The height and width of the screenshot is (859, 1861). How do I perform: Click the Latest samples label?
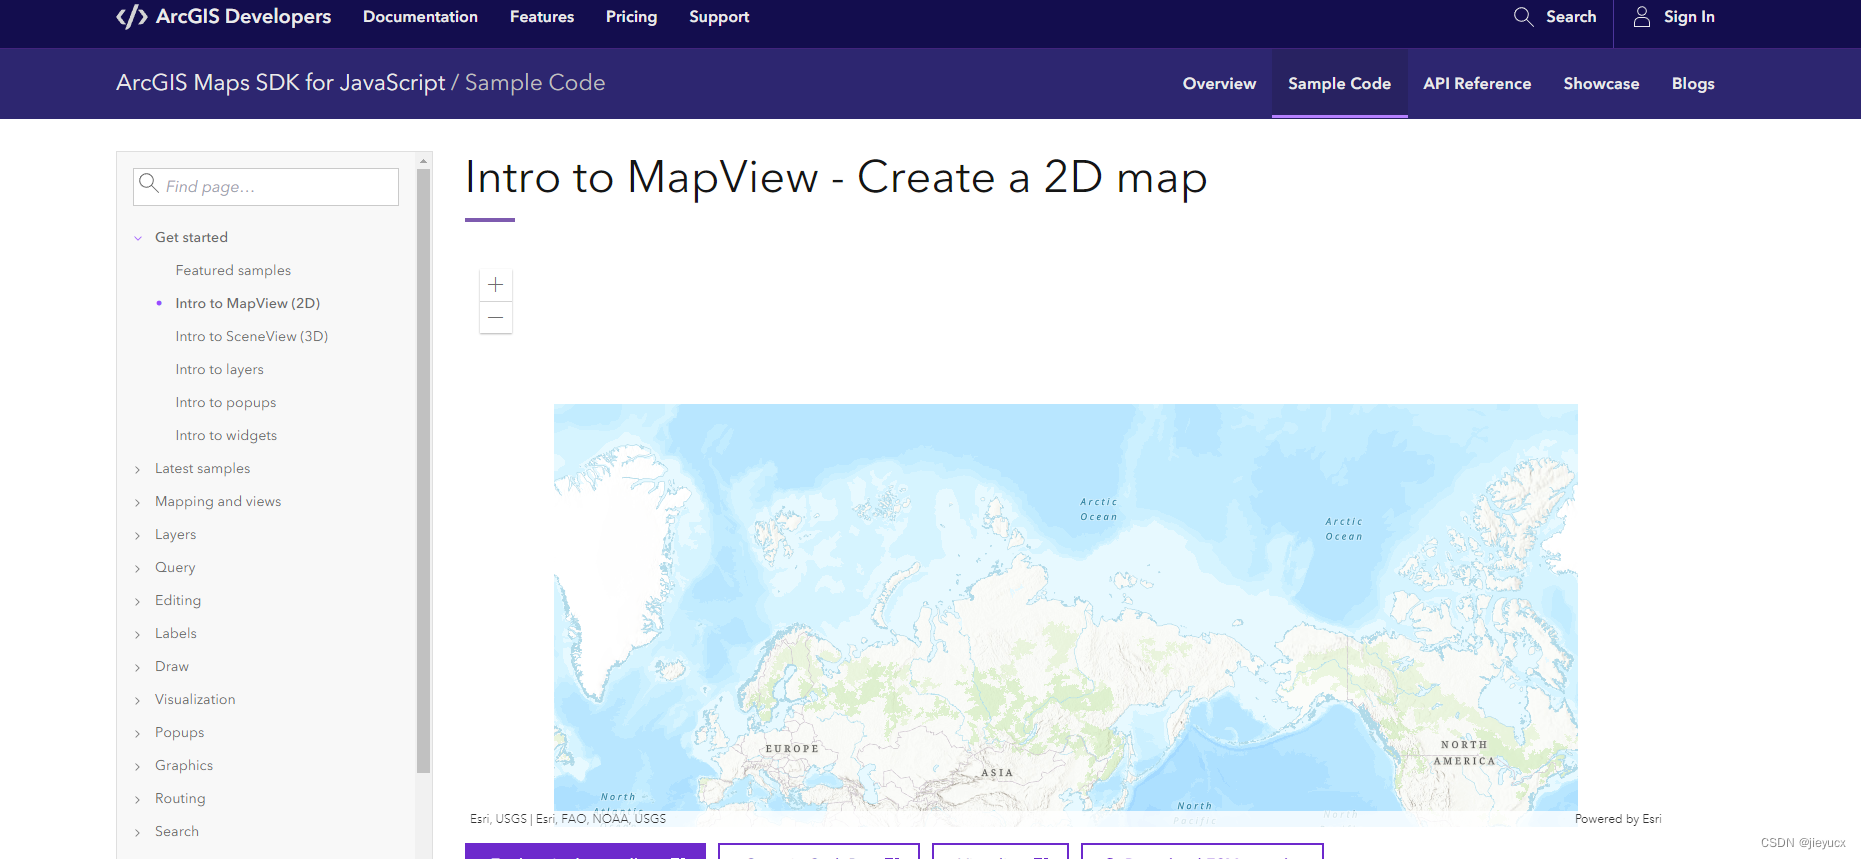pos(203,468)
